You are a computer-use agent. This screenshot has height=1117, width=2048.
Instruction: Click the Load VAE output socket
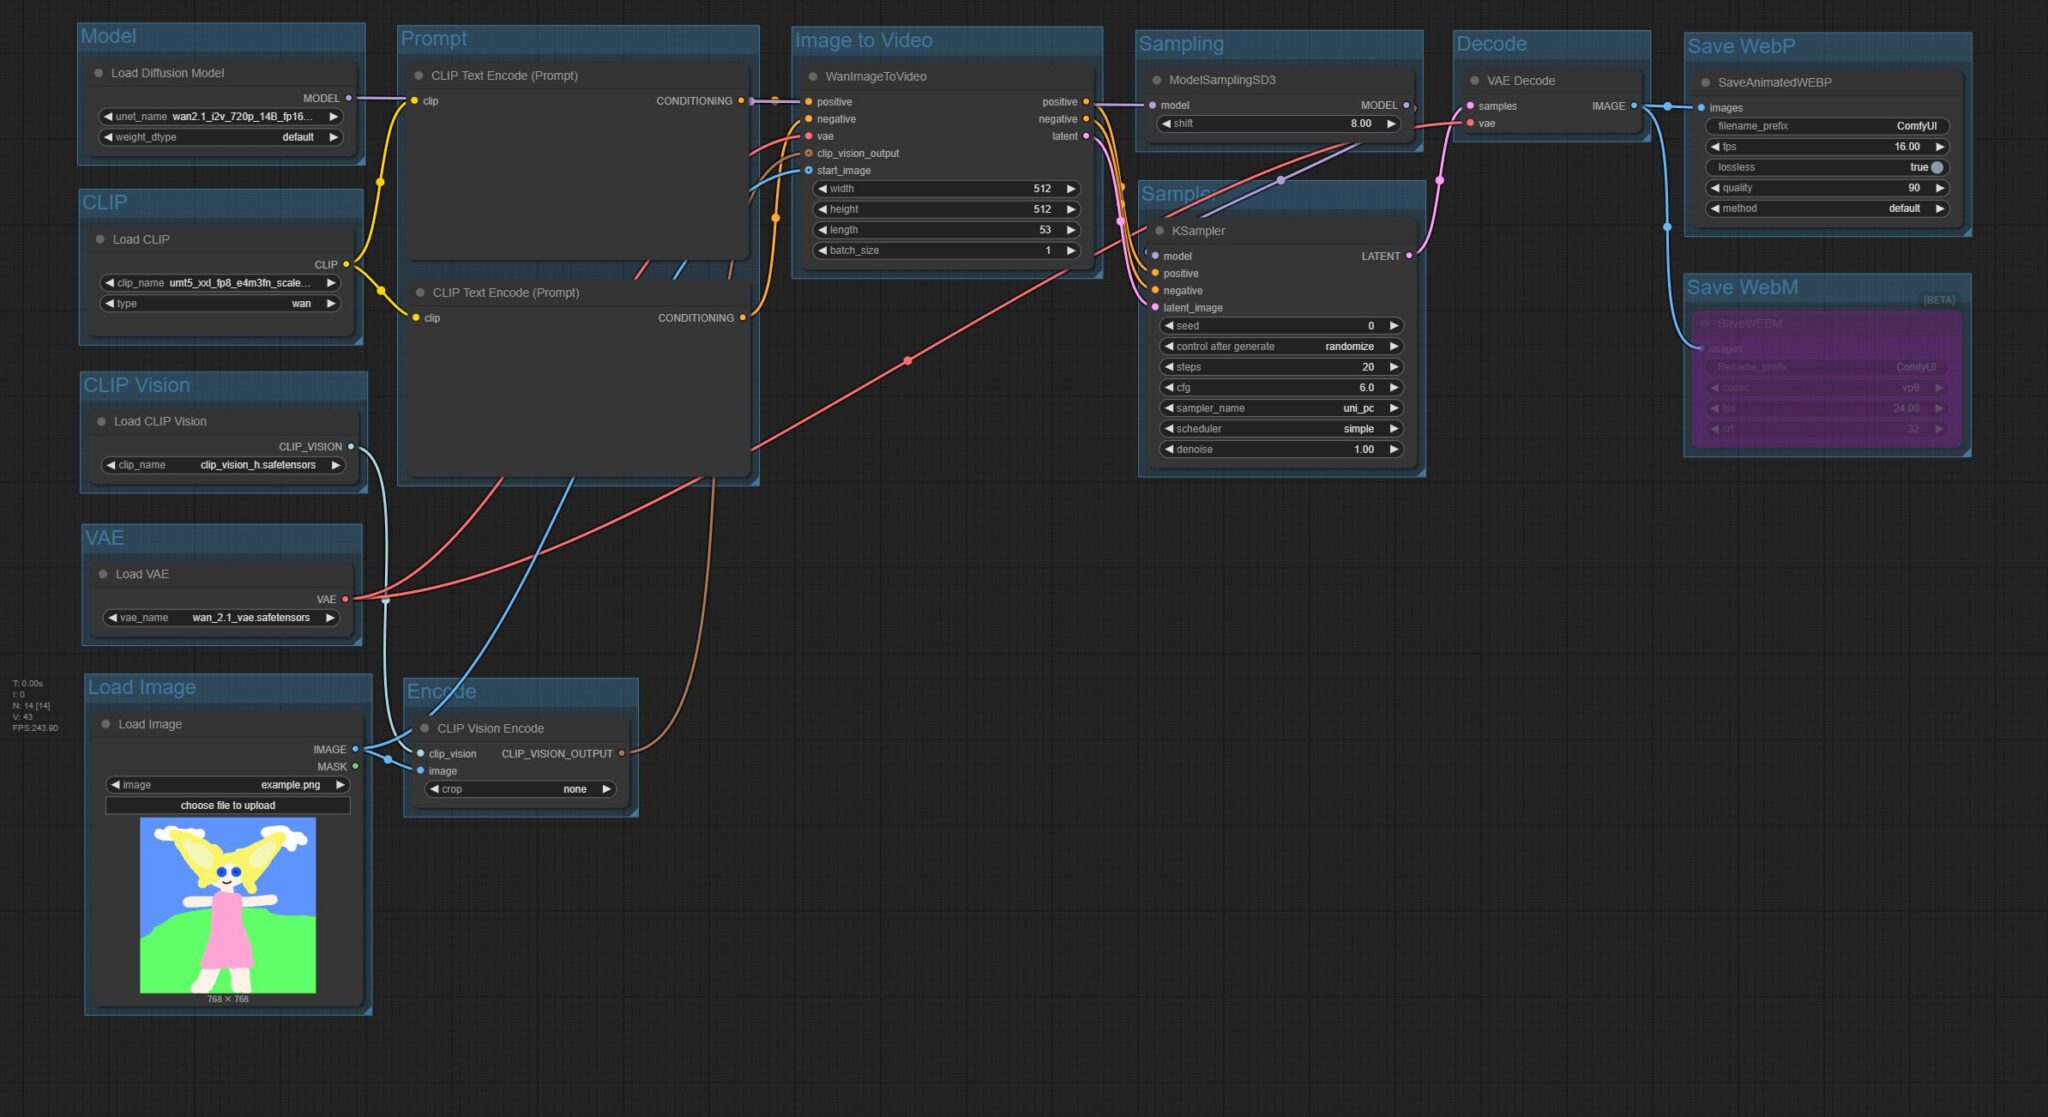pos(345,599)
